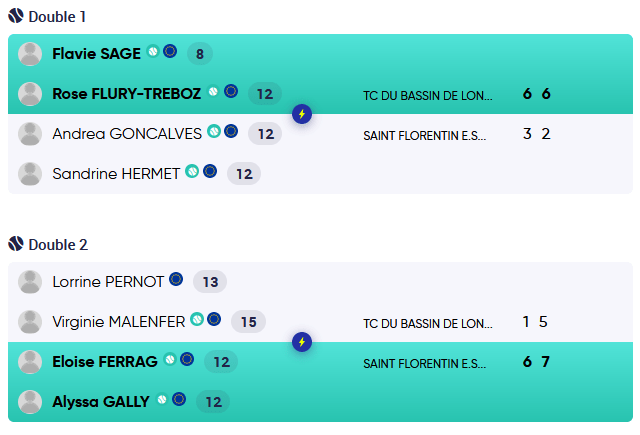Image resolution: width=640 pixels, height=435 pixels.
Task: Open Virginie MALENFER's profile avatar
Action: 30,322
